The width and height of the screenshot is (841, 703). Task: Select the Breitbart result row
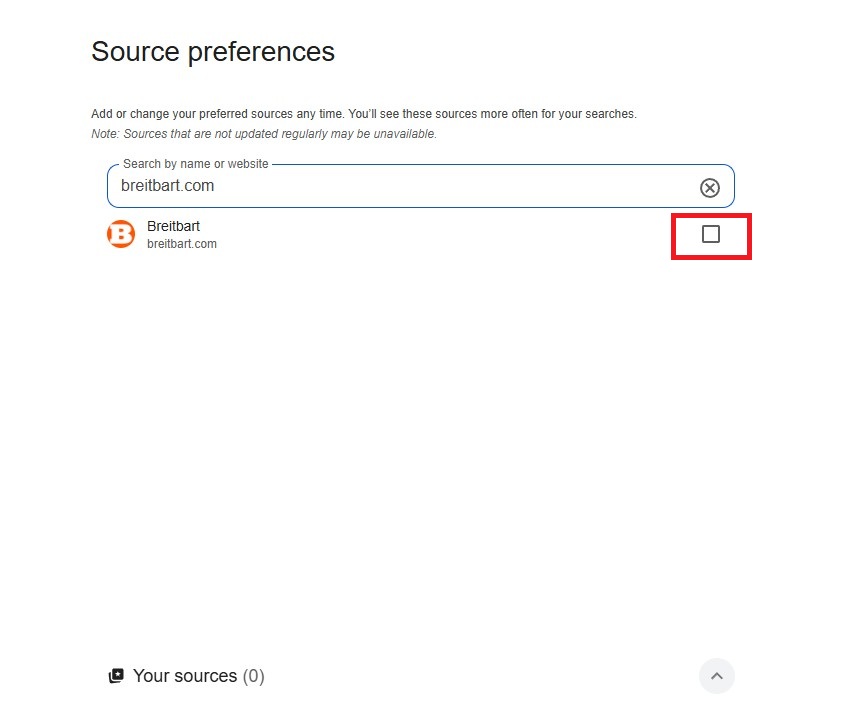click(400, 234)
